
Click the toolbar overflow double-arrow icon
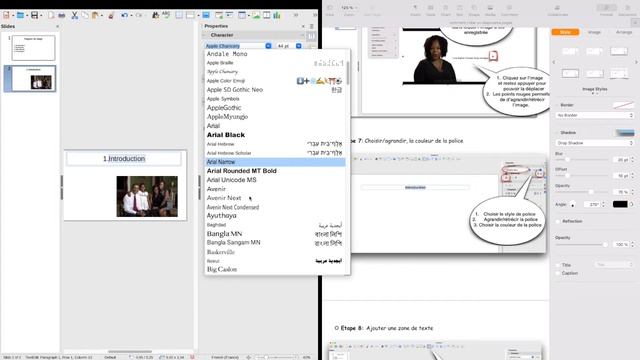(x=296, y=15)
